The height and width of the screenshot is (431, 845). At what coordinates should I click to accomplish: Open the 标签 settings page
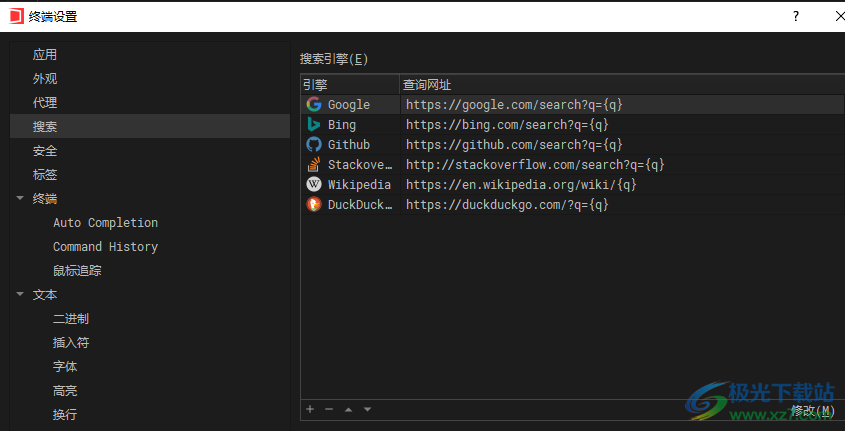pyautogui.click(x=45, y=174)
